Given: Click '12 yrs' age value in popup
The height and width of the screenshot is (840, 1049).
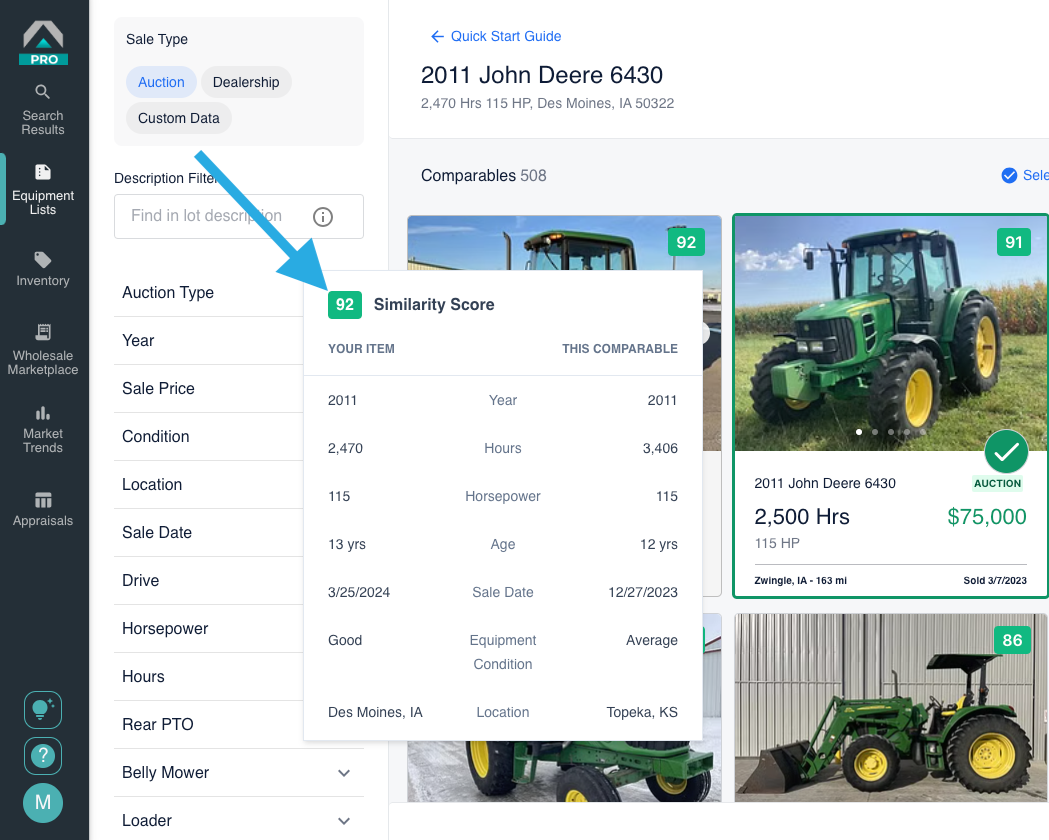Looking at the screenshot, I should [659, 544].
